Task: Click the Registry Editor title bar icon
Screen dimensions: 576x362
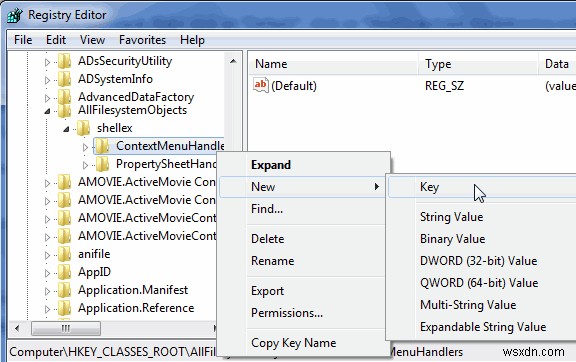Action: (x=15, y=15)
